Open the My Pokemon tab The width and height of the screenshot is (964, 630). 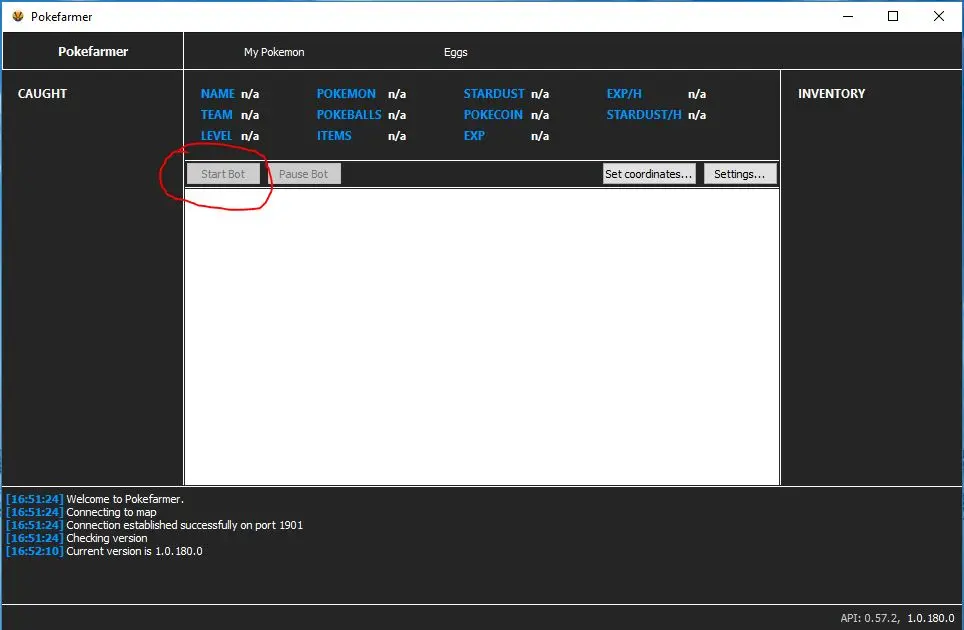point(274,52)
